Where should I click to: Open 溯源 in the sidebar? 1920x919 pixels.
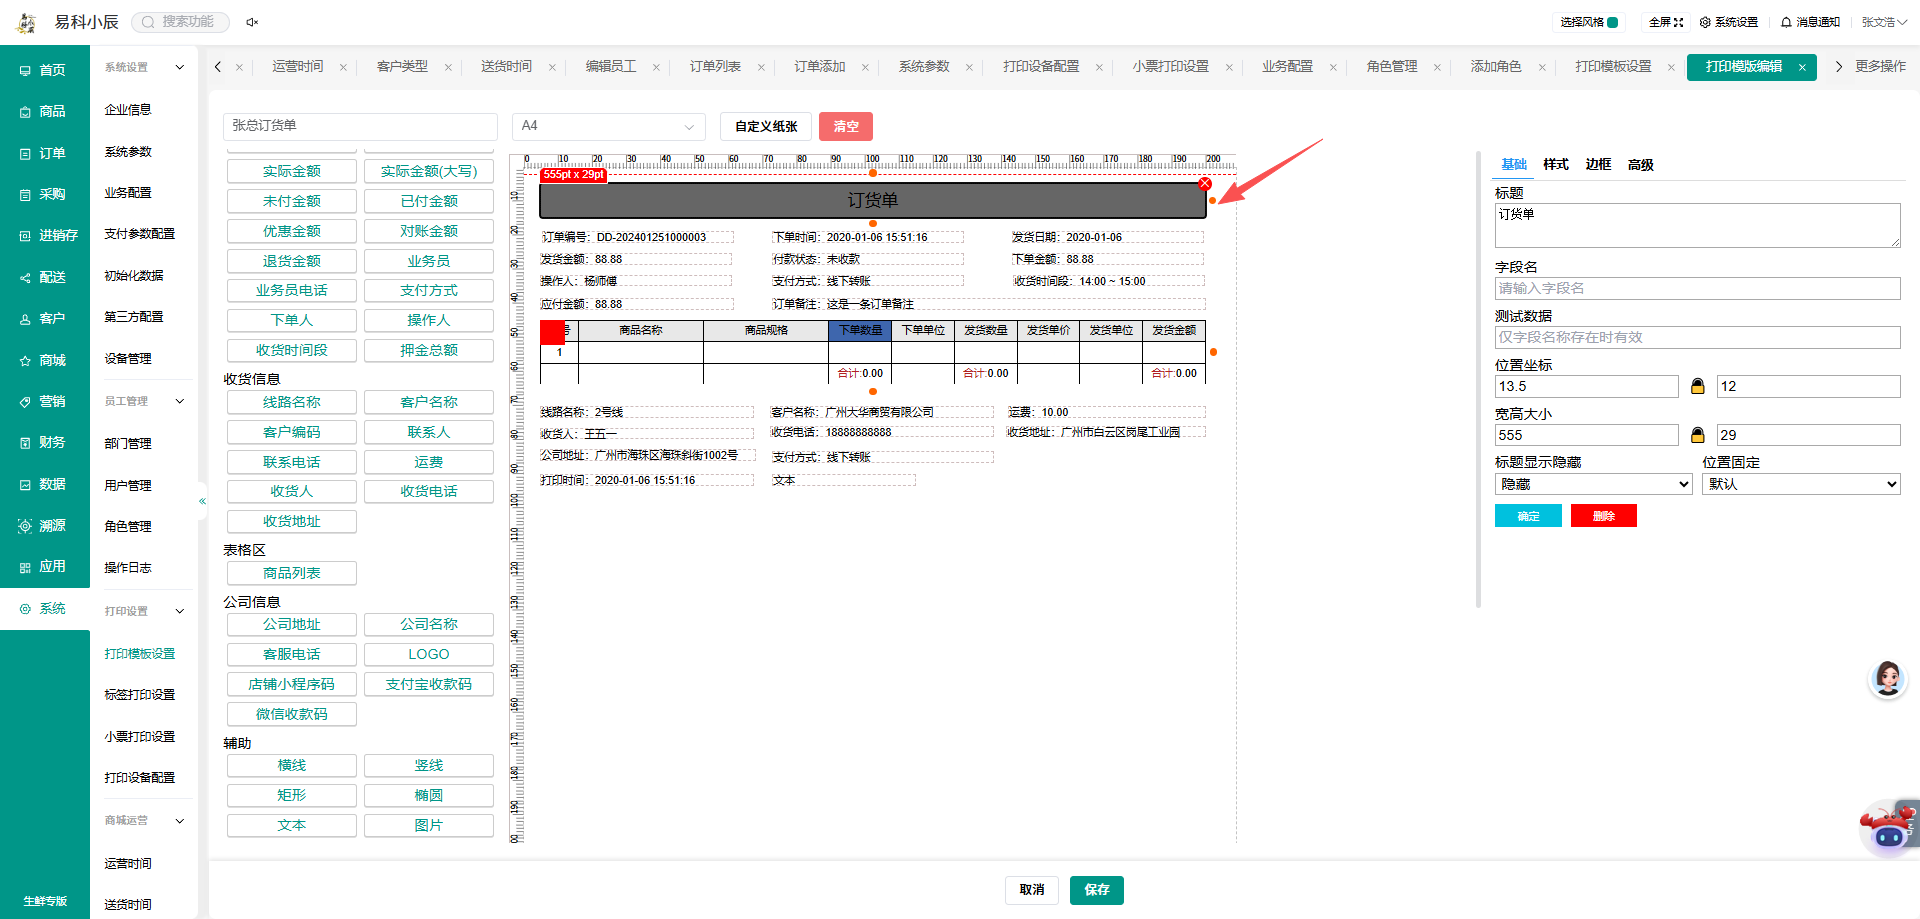(43, 525)
